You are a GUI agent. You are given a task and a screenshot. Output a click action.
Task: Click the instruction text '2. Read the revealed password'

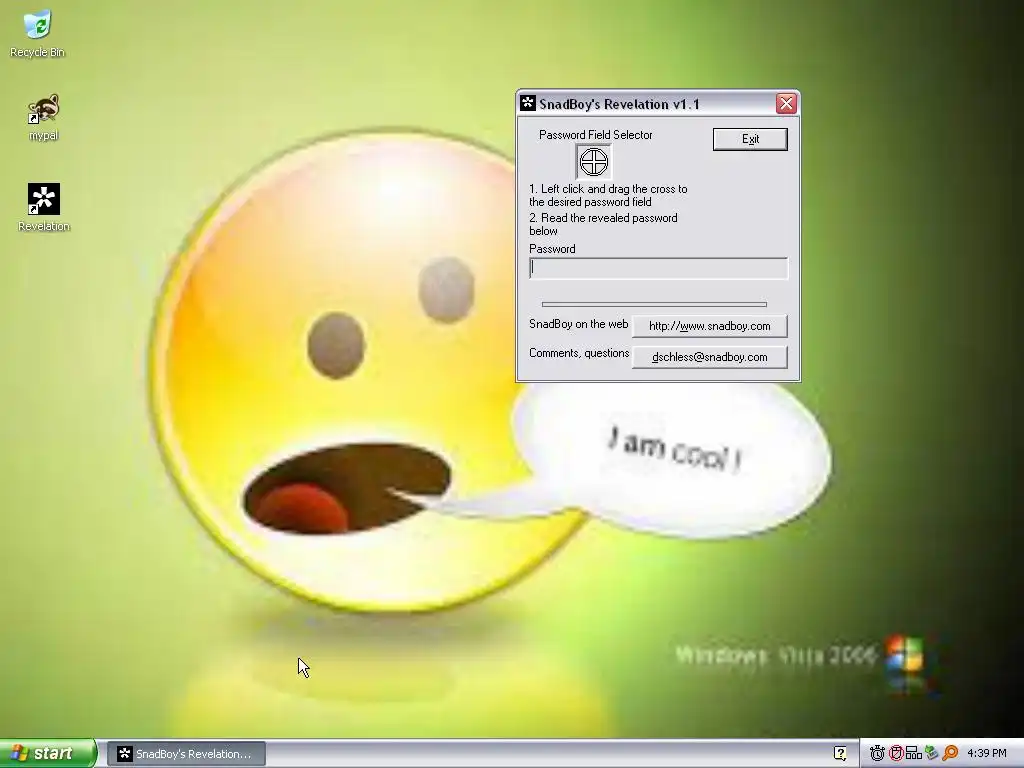click(x=603, y=224)
